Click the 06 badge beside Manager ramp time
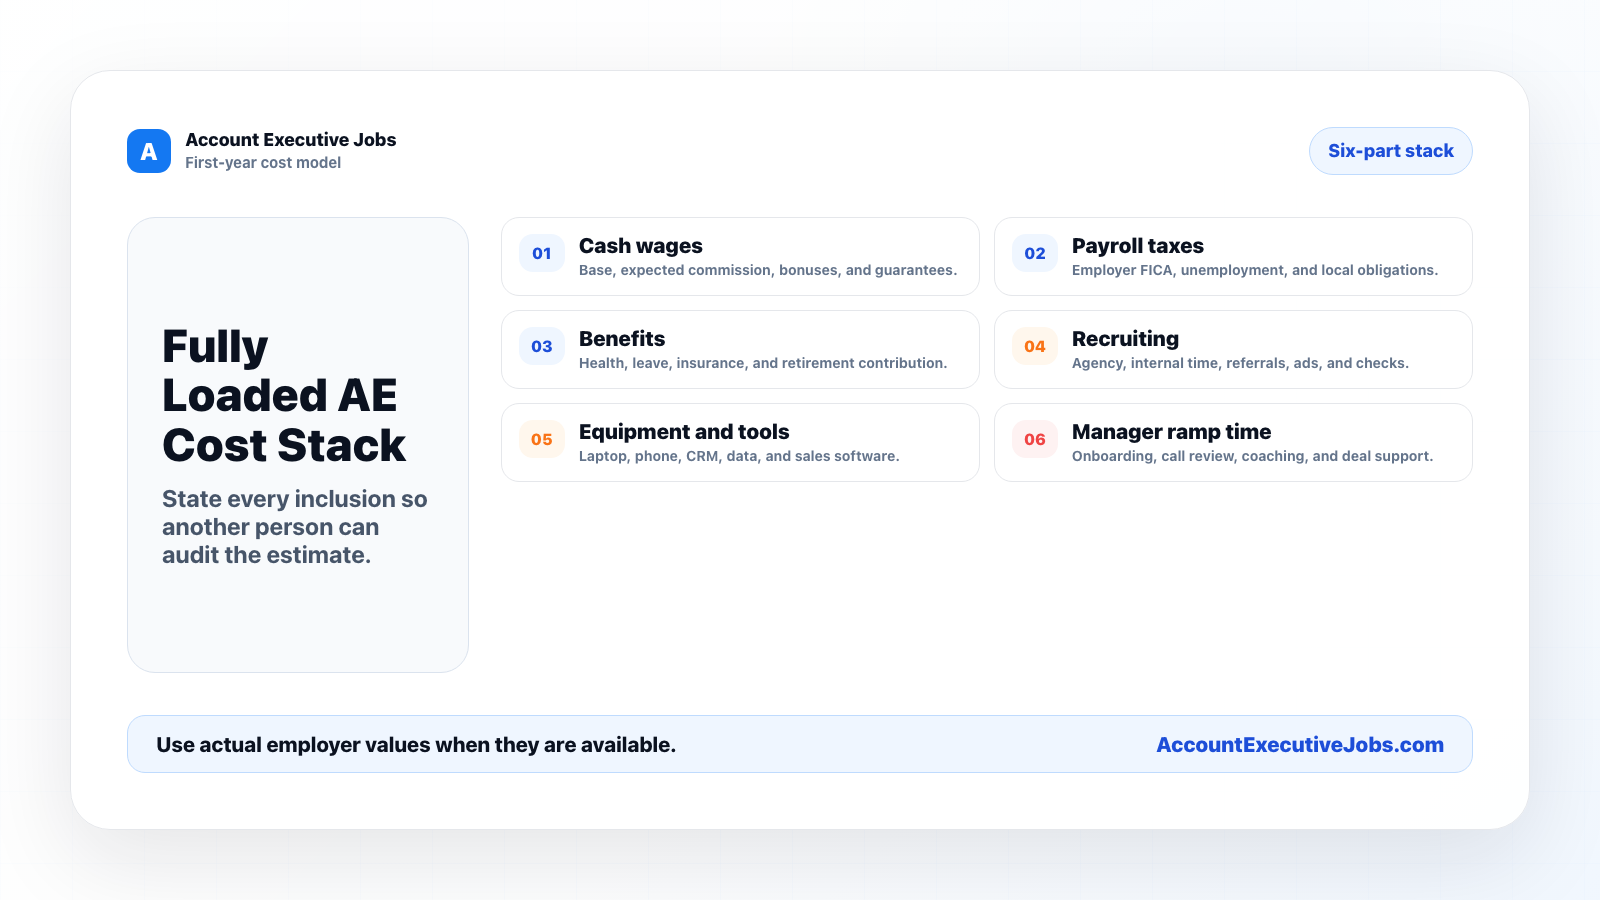This screenshot has width=1600, height=900. pos(1035,439)
